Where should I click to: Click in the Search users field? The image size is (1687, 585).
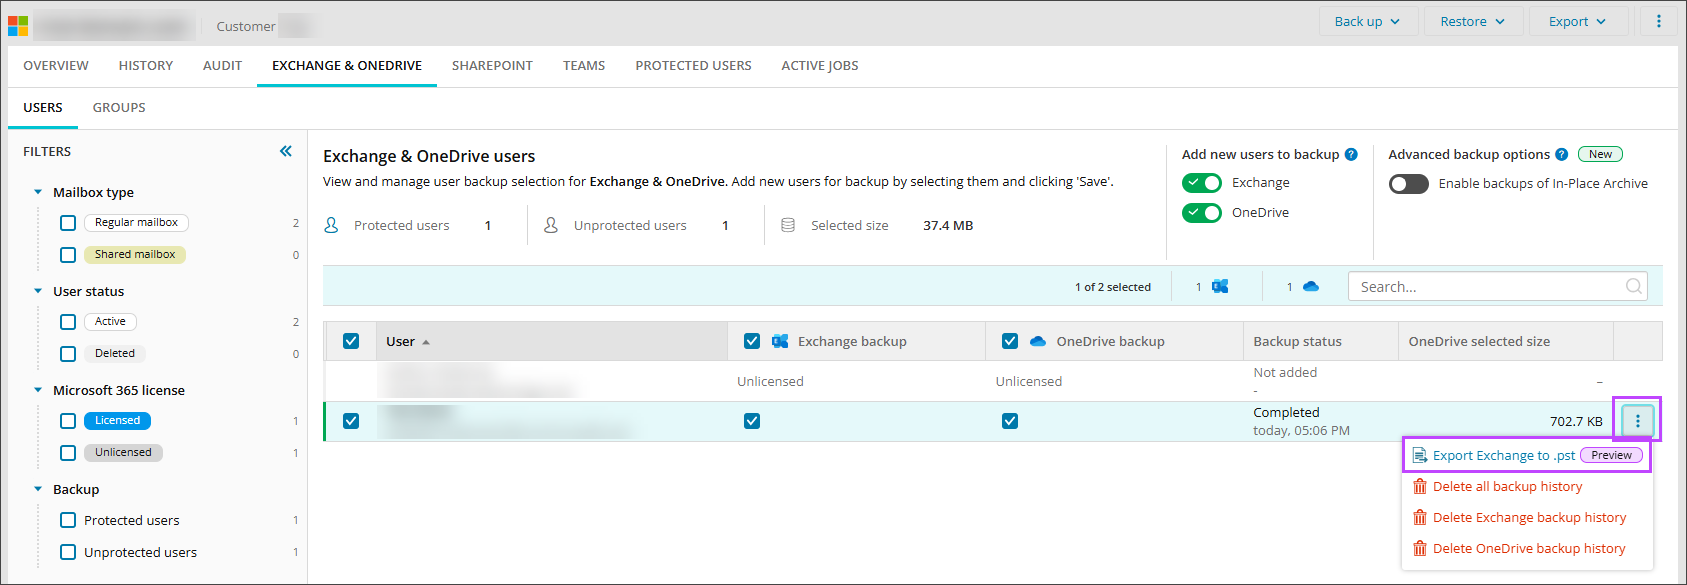pyautogui.click(x=1485, y=287)
